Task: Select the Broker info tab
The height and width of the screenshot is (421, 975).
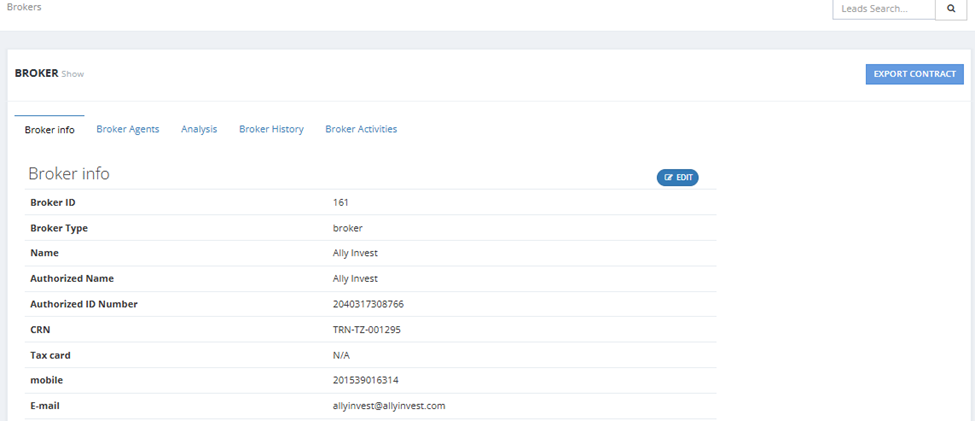Action: pyautogui.click(x=50, y=130)
